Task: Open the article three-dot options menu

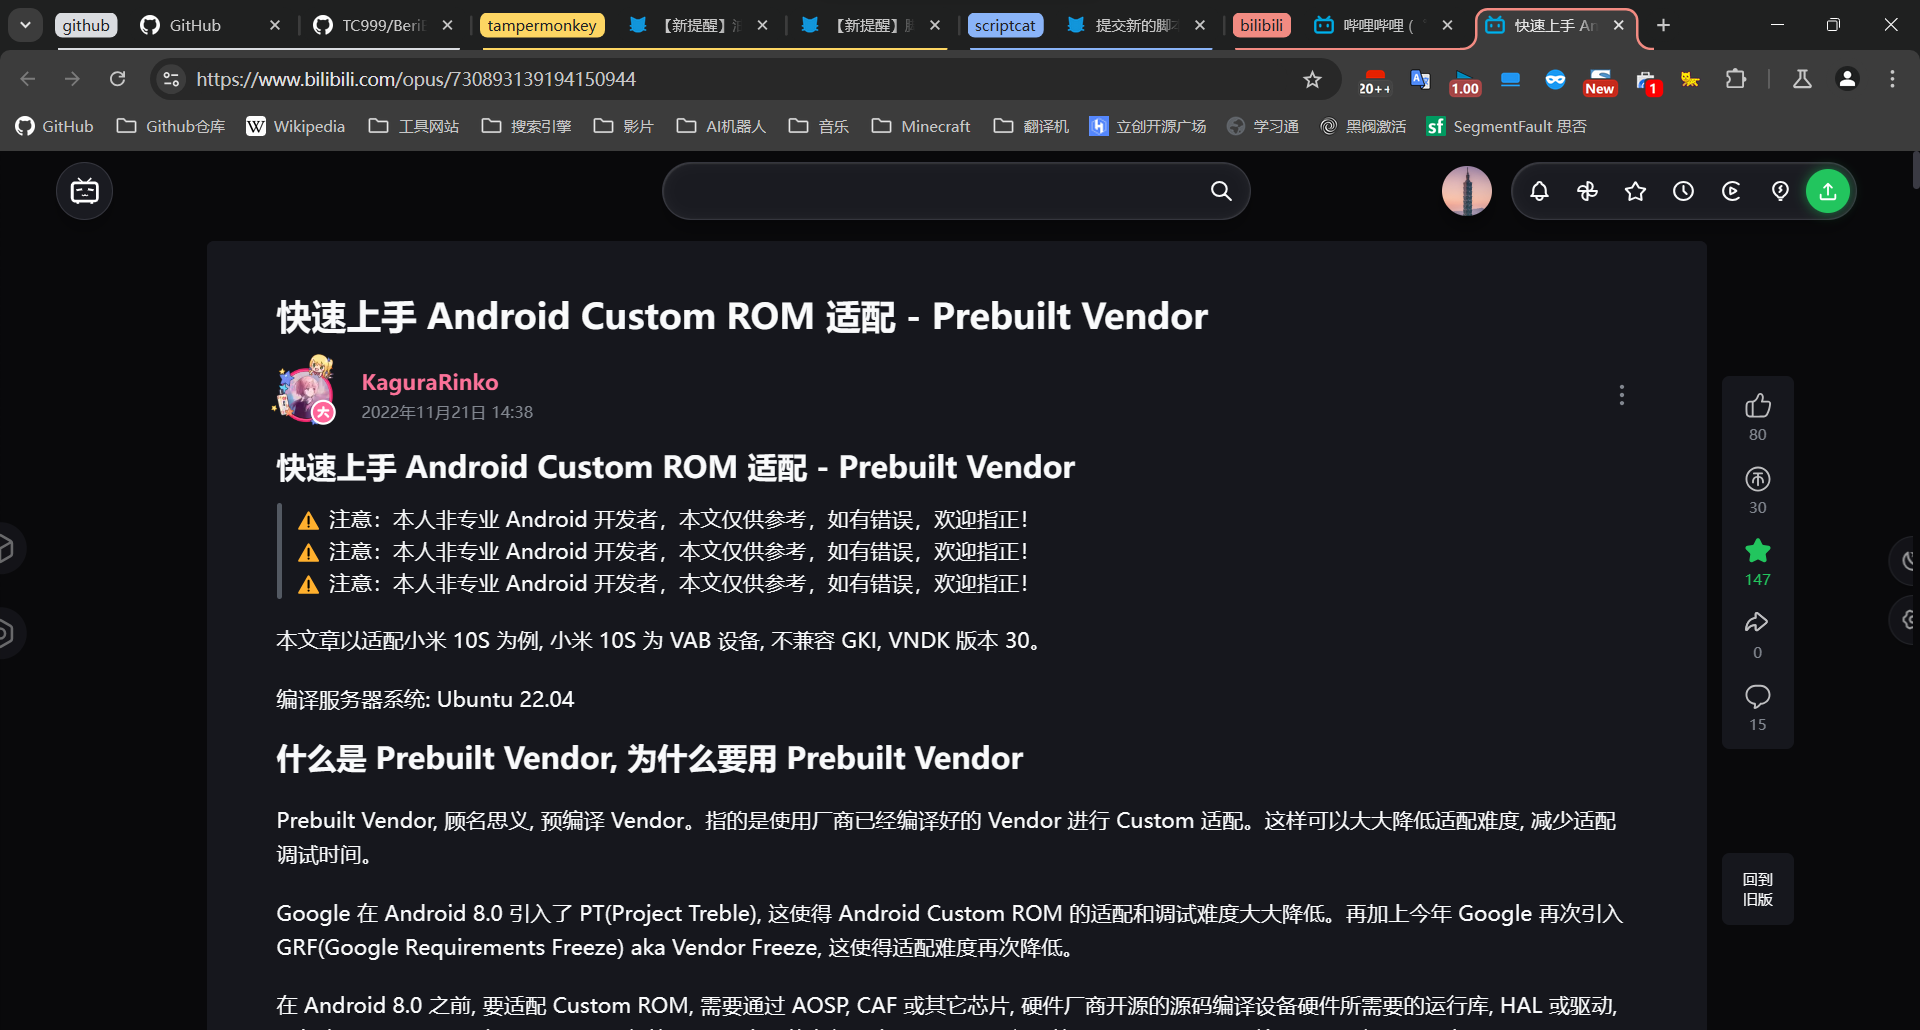Action: 1621,395
